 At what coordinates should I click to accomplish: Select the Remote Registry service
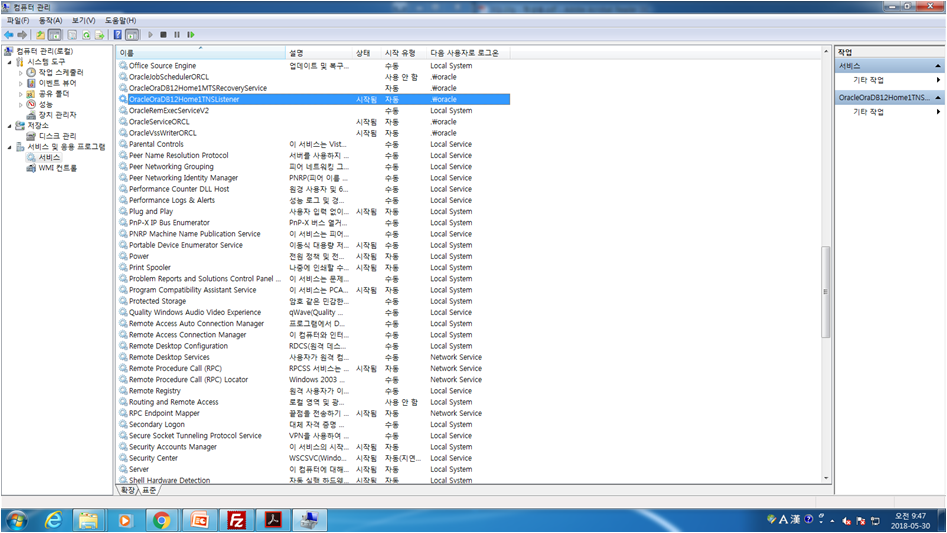click(x=155, y=391)
